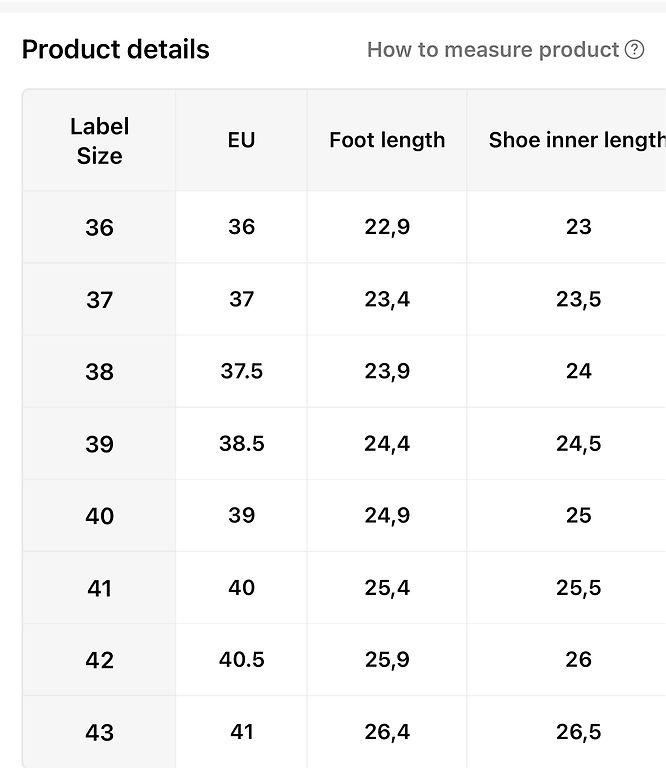Click EU size 40.5 cell
Screen dimensions: 666x768
pyautogui.click(x=241, y=659)
